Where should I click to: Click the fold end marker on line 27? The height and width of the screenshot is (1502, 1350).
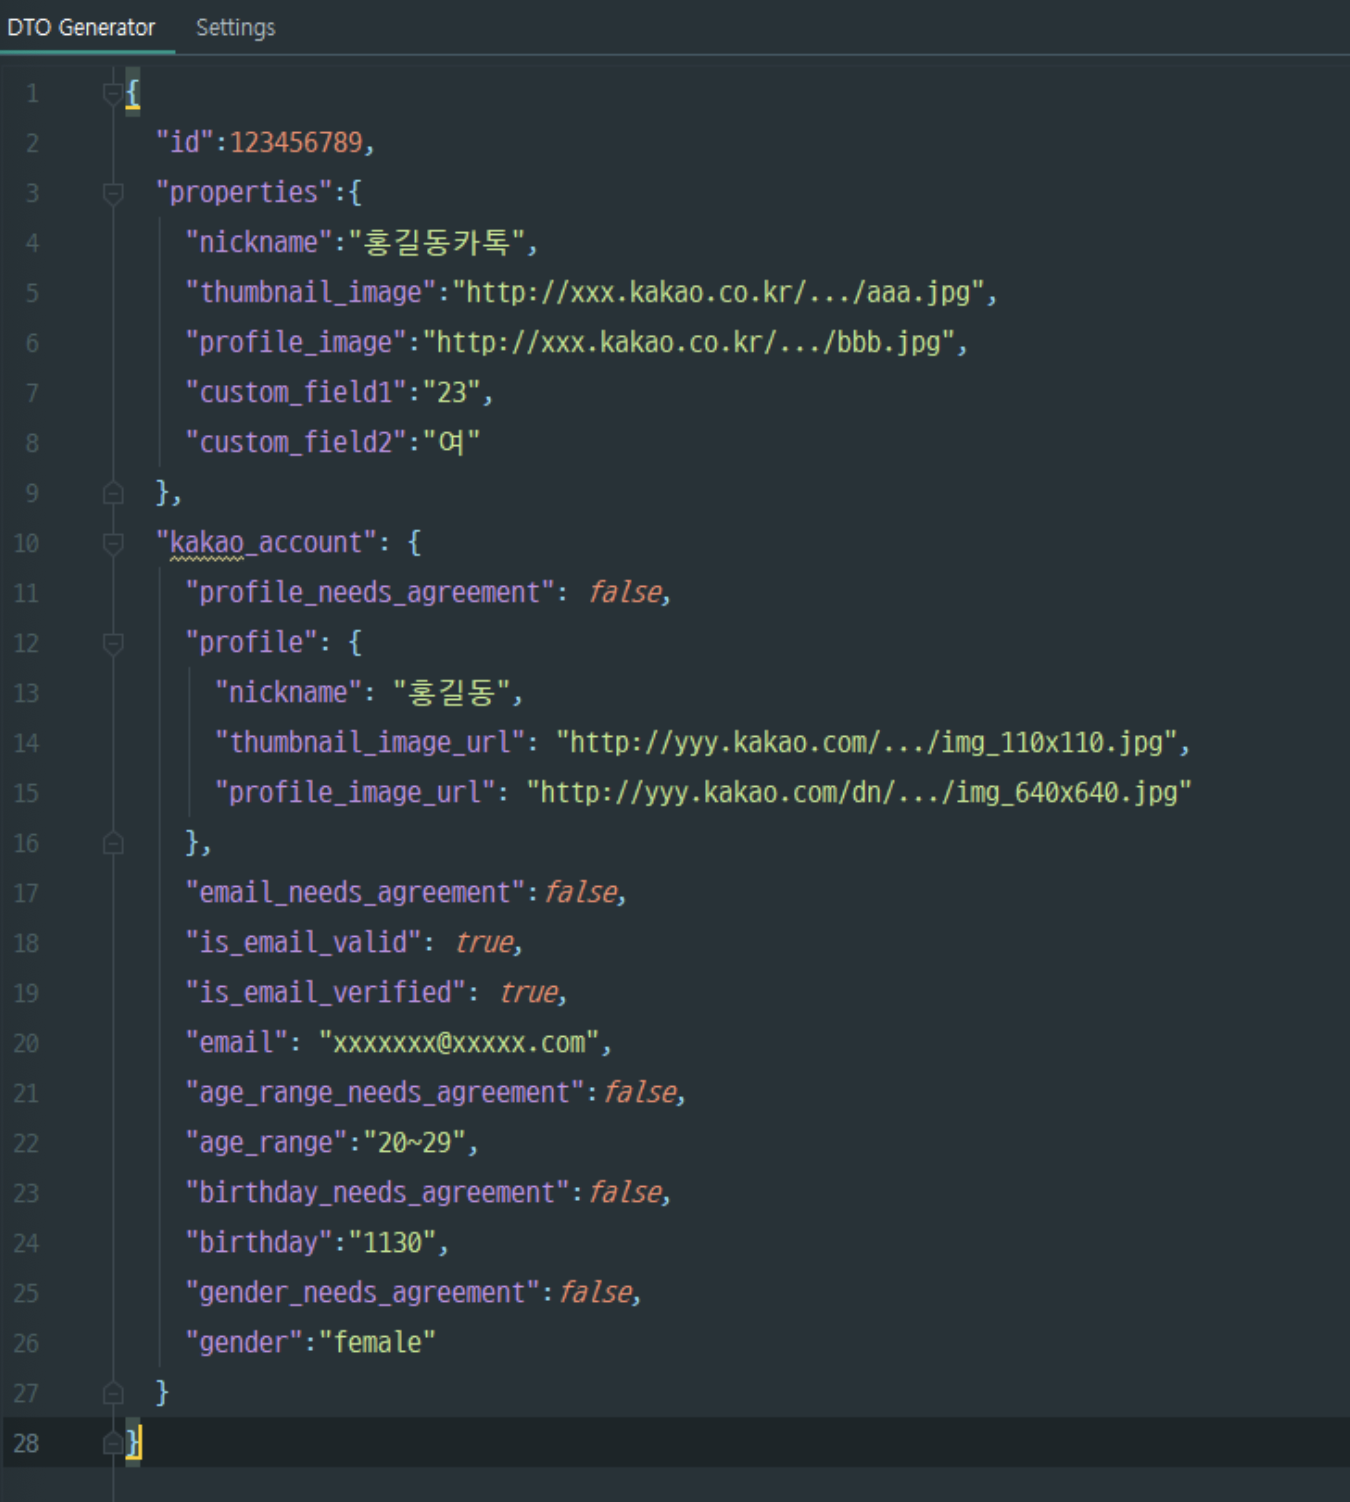[x=113, y=1393]
